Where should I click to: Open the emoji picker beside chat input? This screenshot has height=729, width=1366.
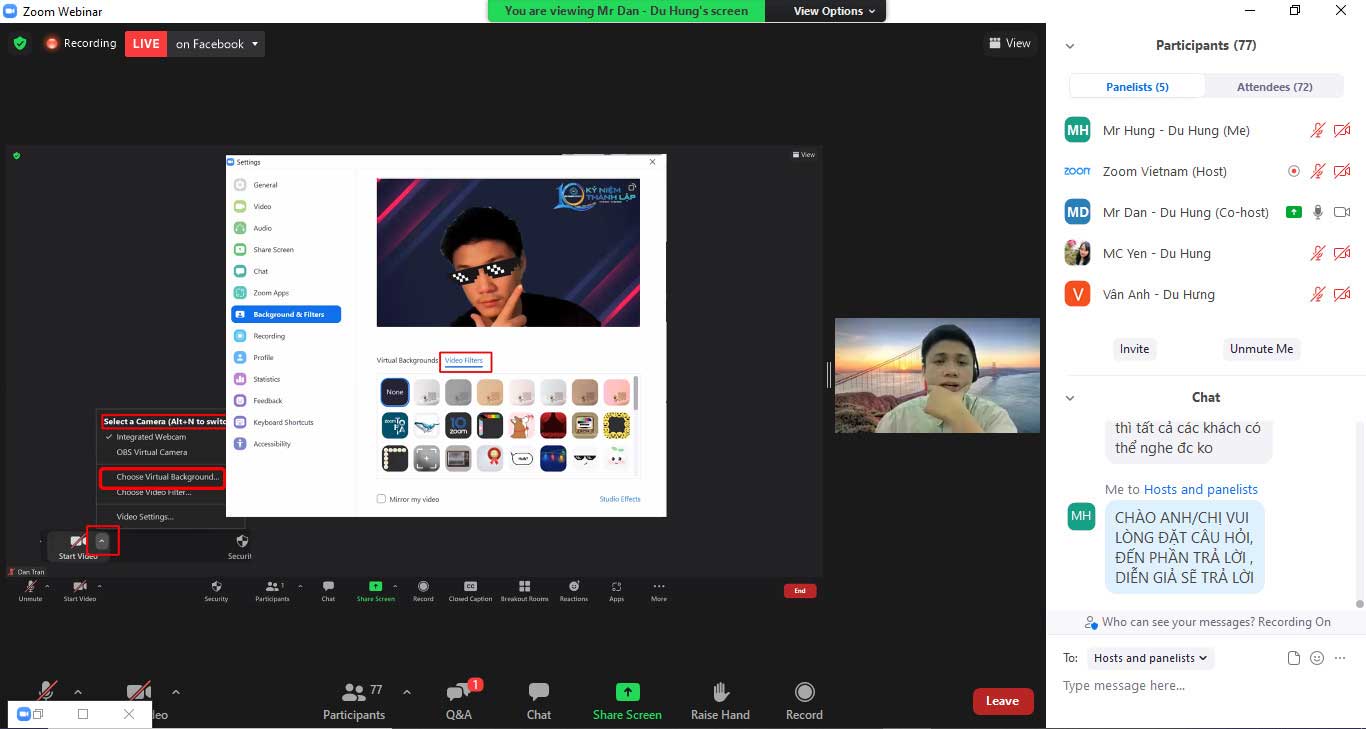(1316, 658)
